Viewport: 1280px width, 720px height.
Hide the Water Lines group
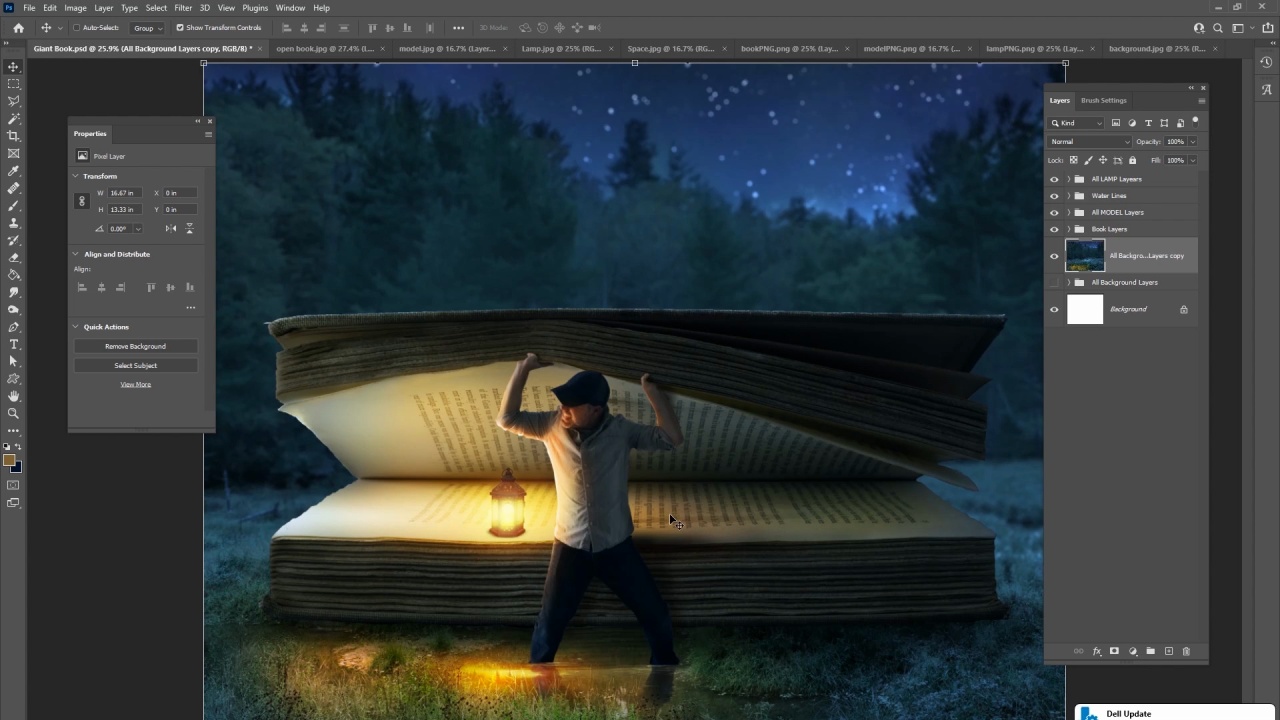pos(1054,196)
